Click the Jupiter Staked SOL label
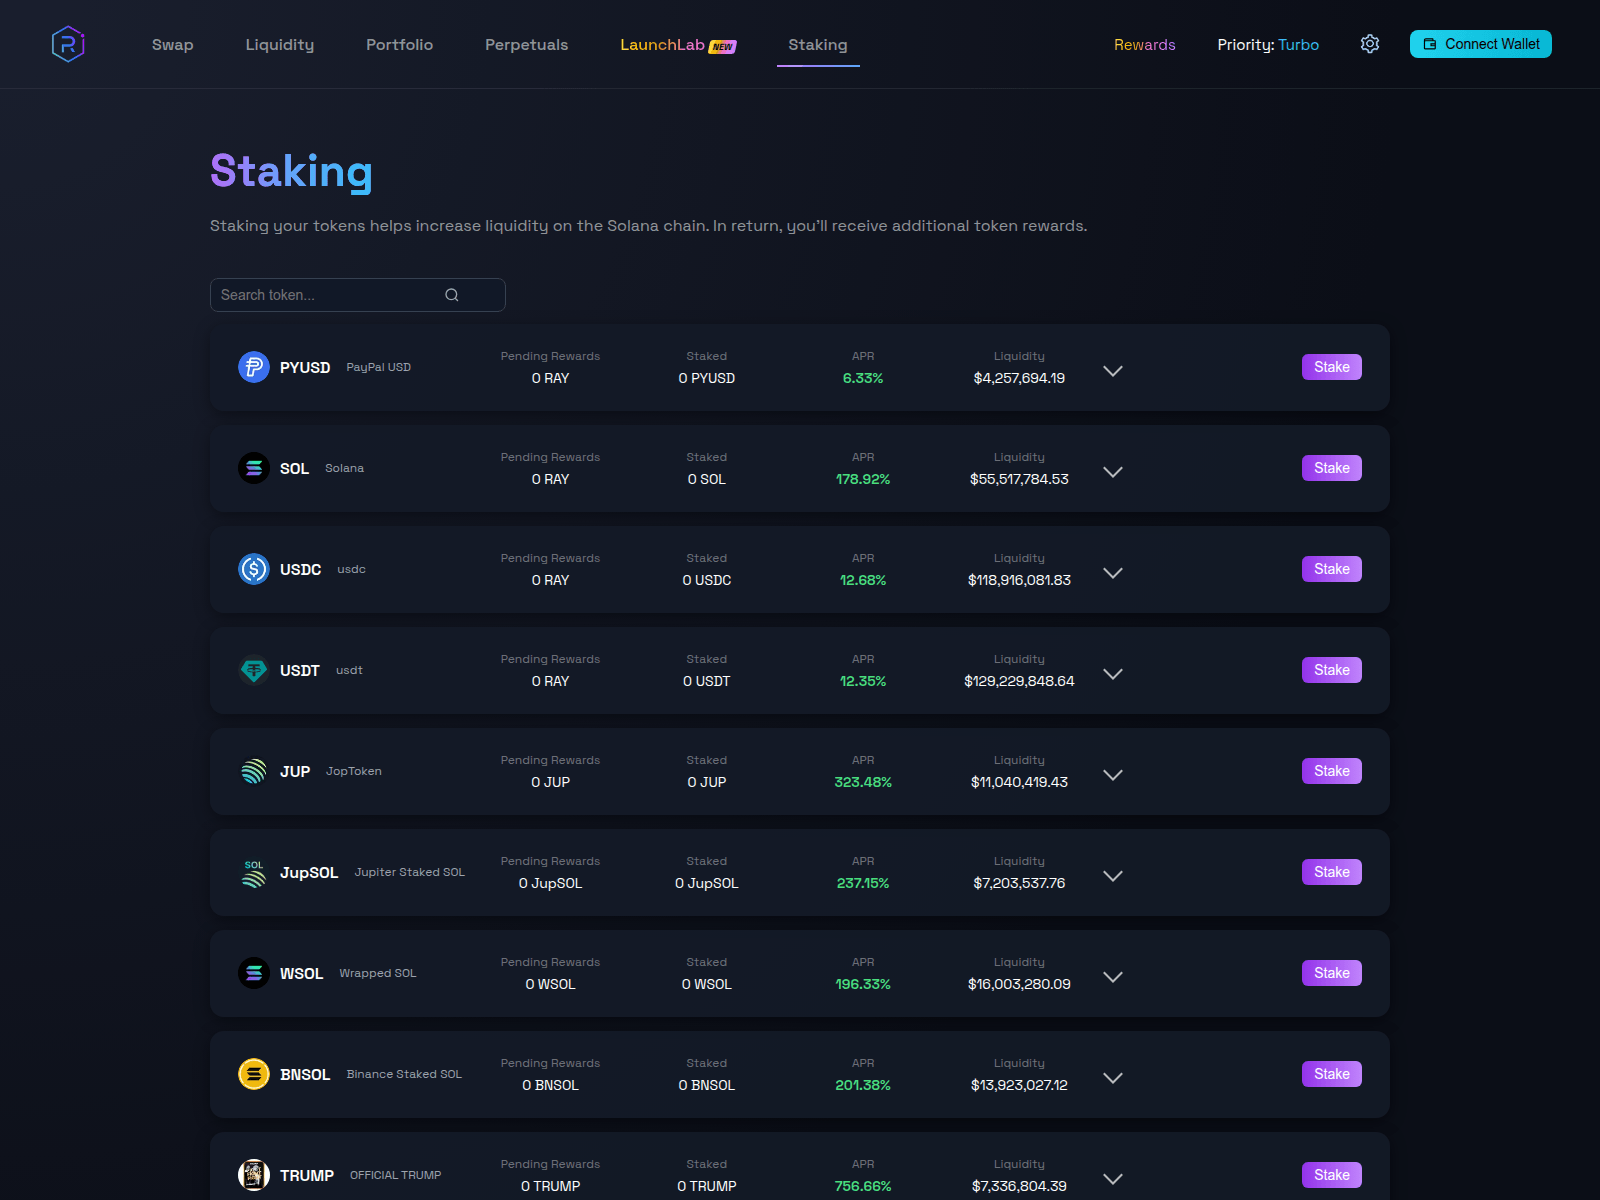Image resolution: width=1600 pixels, height=1200 pixels. click(410, 872)
